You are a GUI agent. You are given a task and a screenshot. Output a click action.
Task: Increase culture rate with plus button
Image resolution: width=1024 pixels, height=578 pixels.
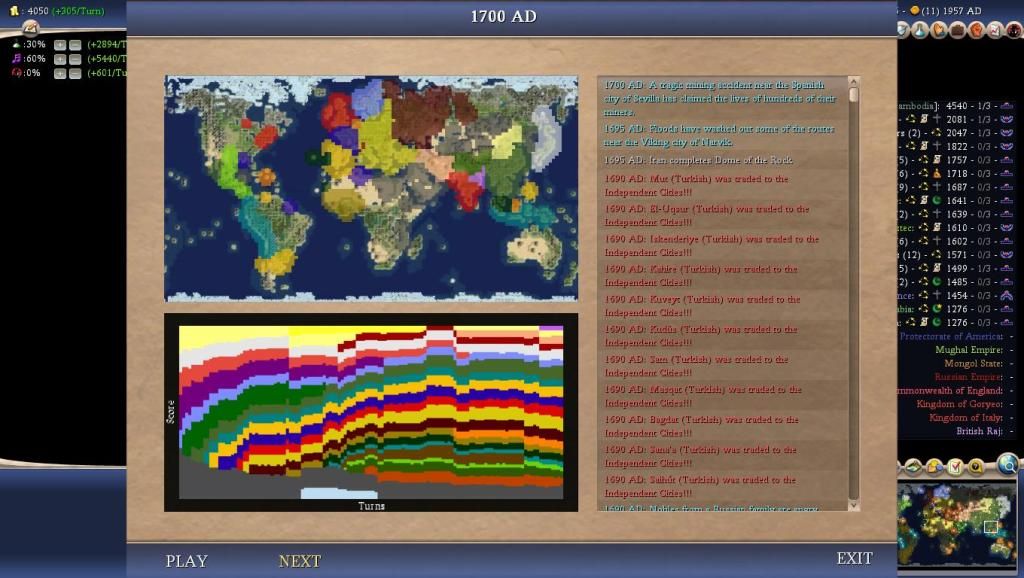60,59
